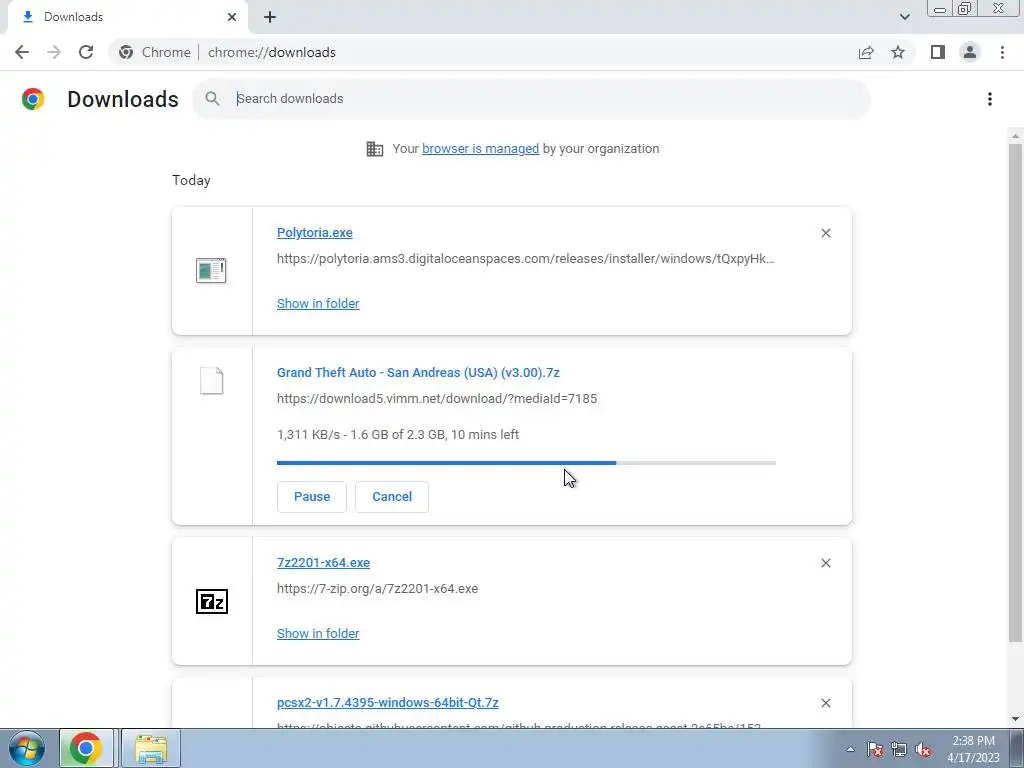
Task: Open the Chrome three-dot main menu
Action: pyautogui.click(x=1002, y=52)
